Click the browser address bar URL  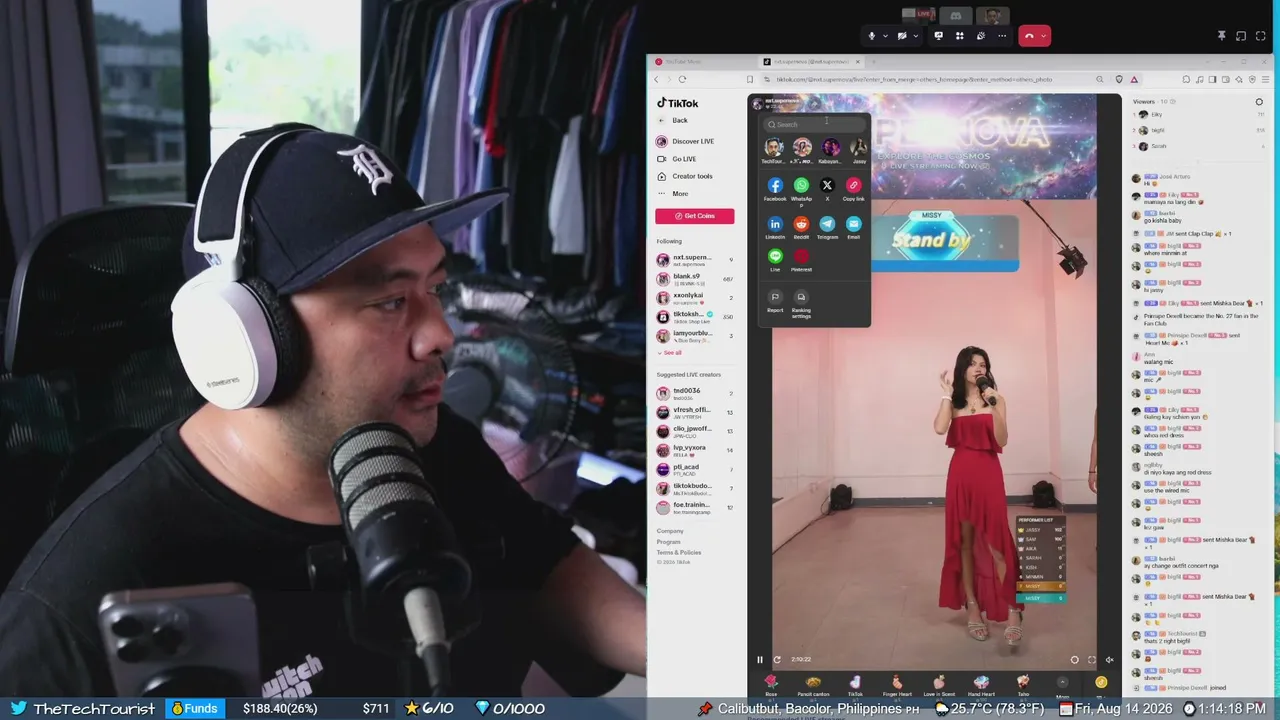(914, 79)
